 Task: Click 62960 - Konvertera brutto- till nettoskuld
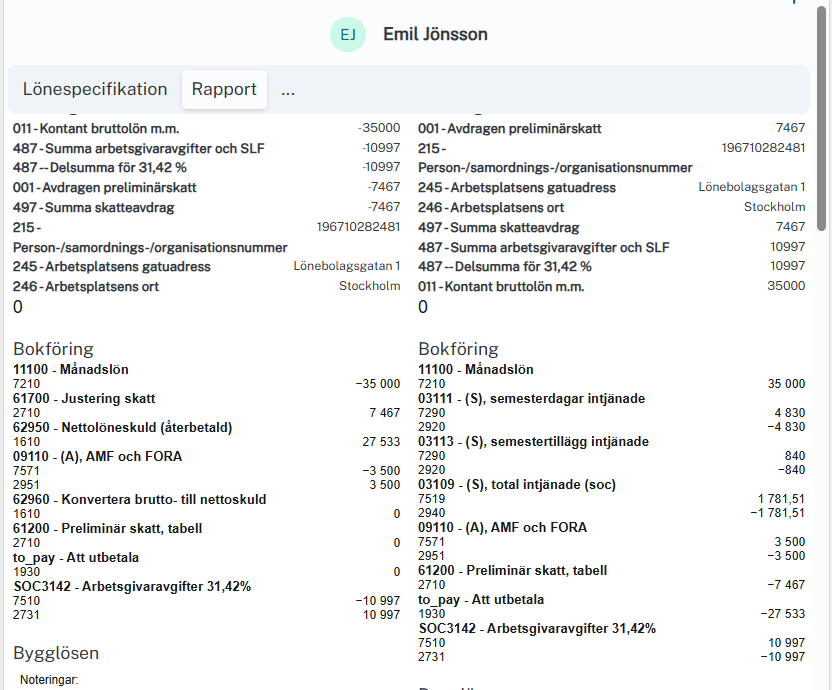[139, 499]
